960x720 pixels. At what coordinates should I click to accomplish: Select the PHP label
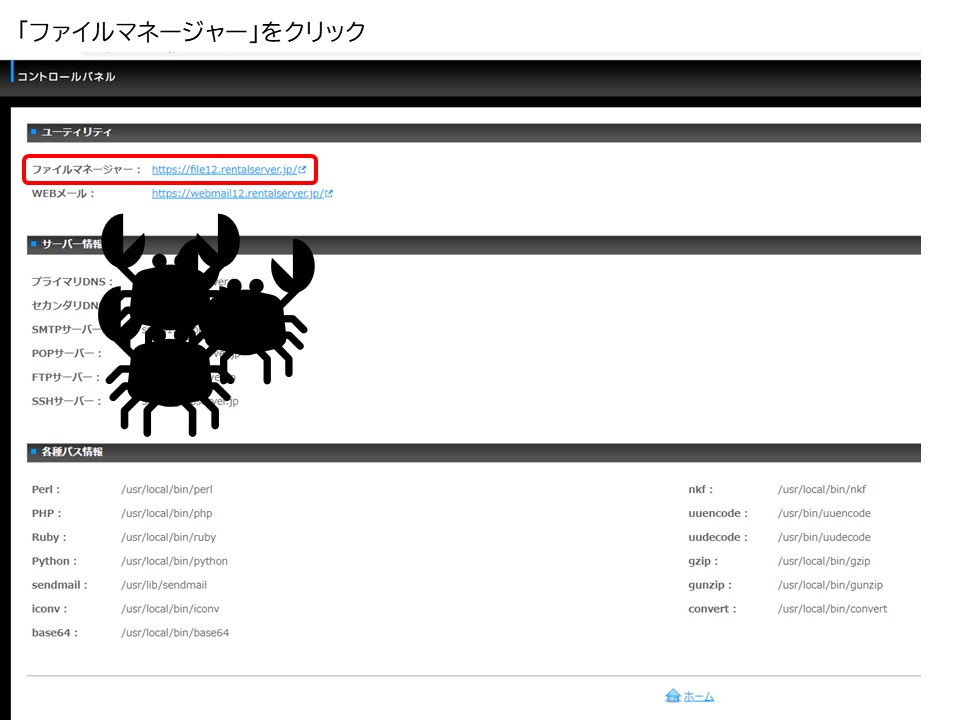point(47,513)
